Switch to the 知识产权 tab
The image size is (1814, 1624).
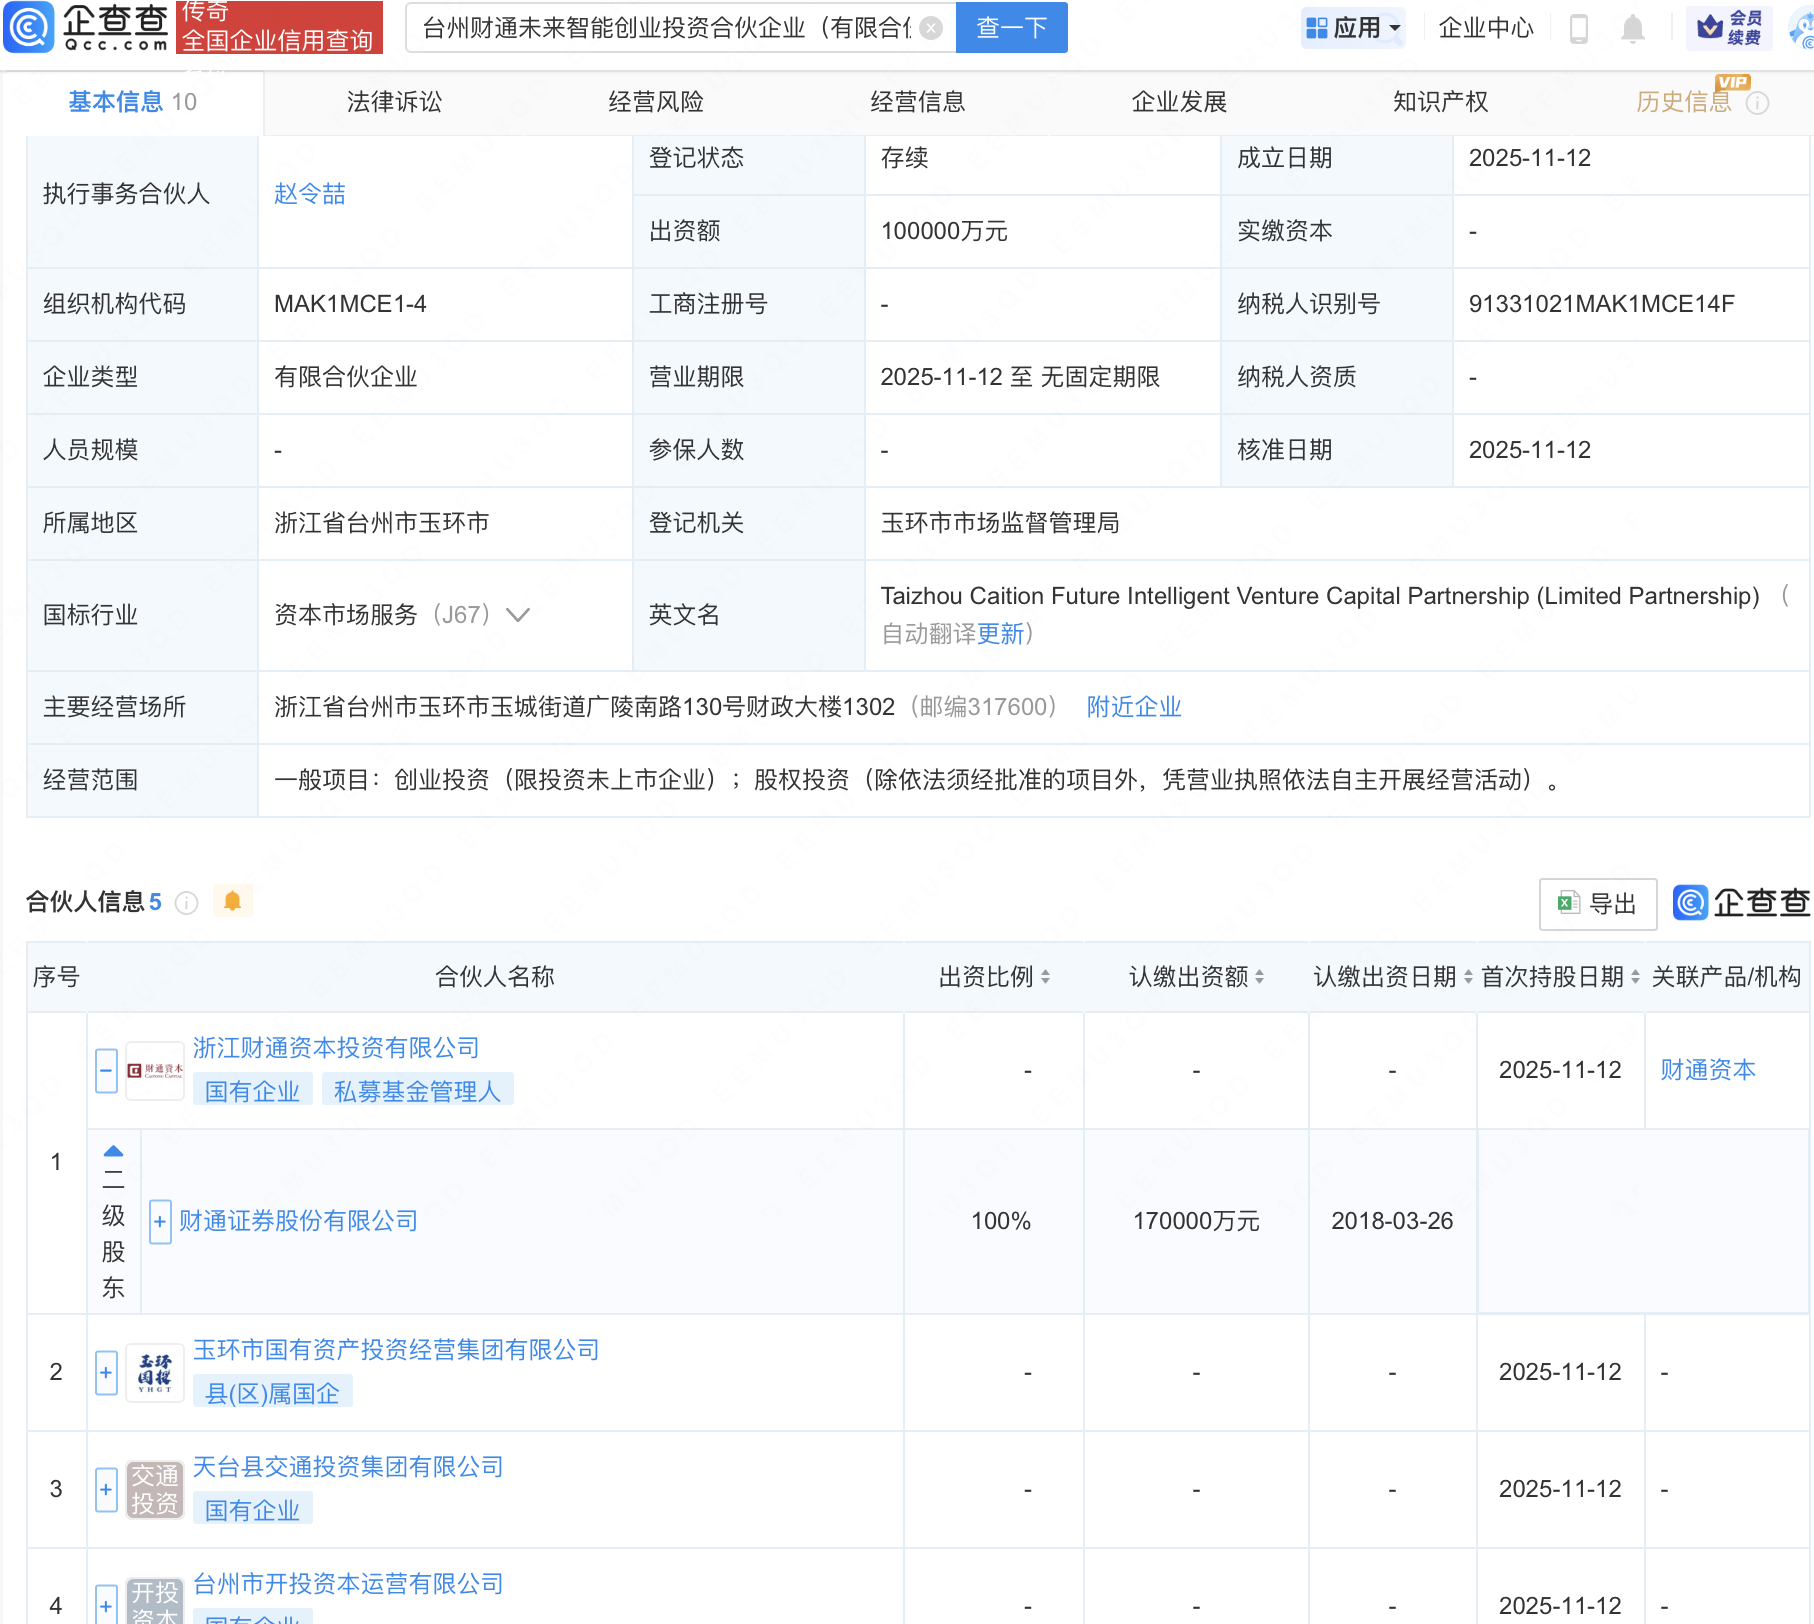(x=1440, y=102)
